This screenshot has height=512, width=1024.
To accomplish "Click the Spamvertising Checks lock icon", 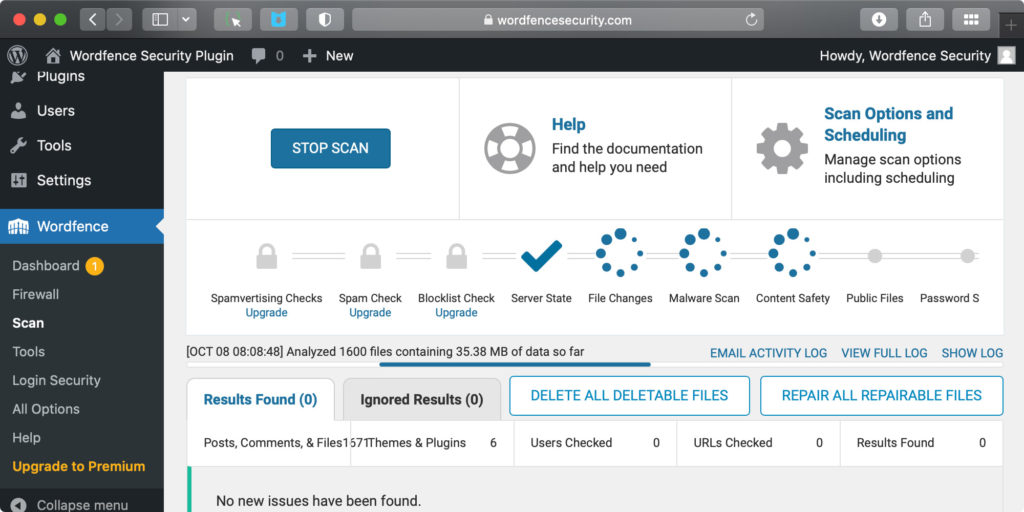I will 266,256.
